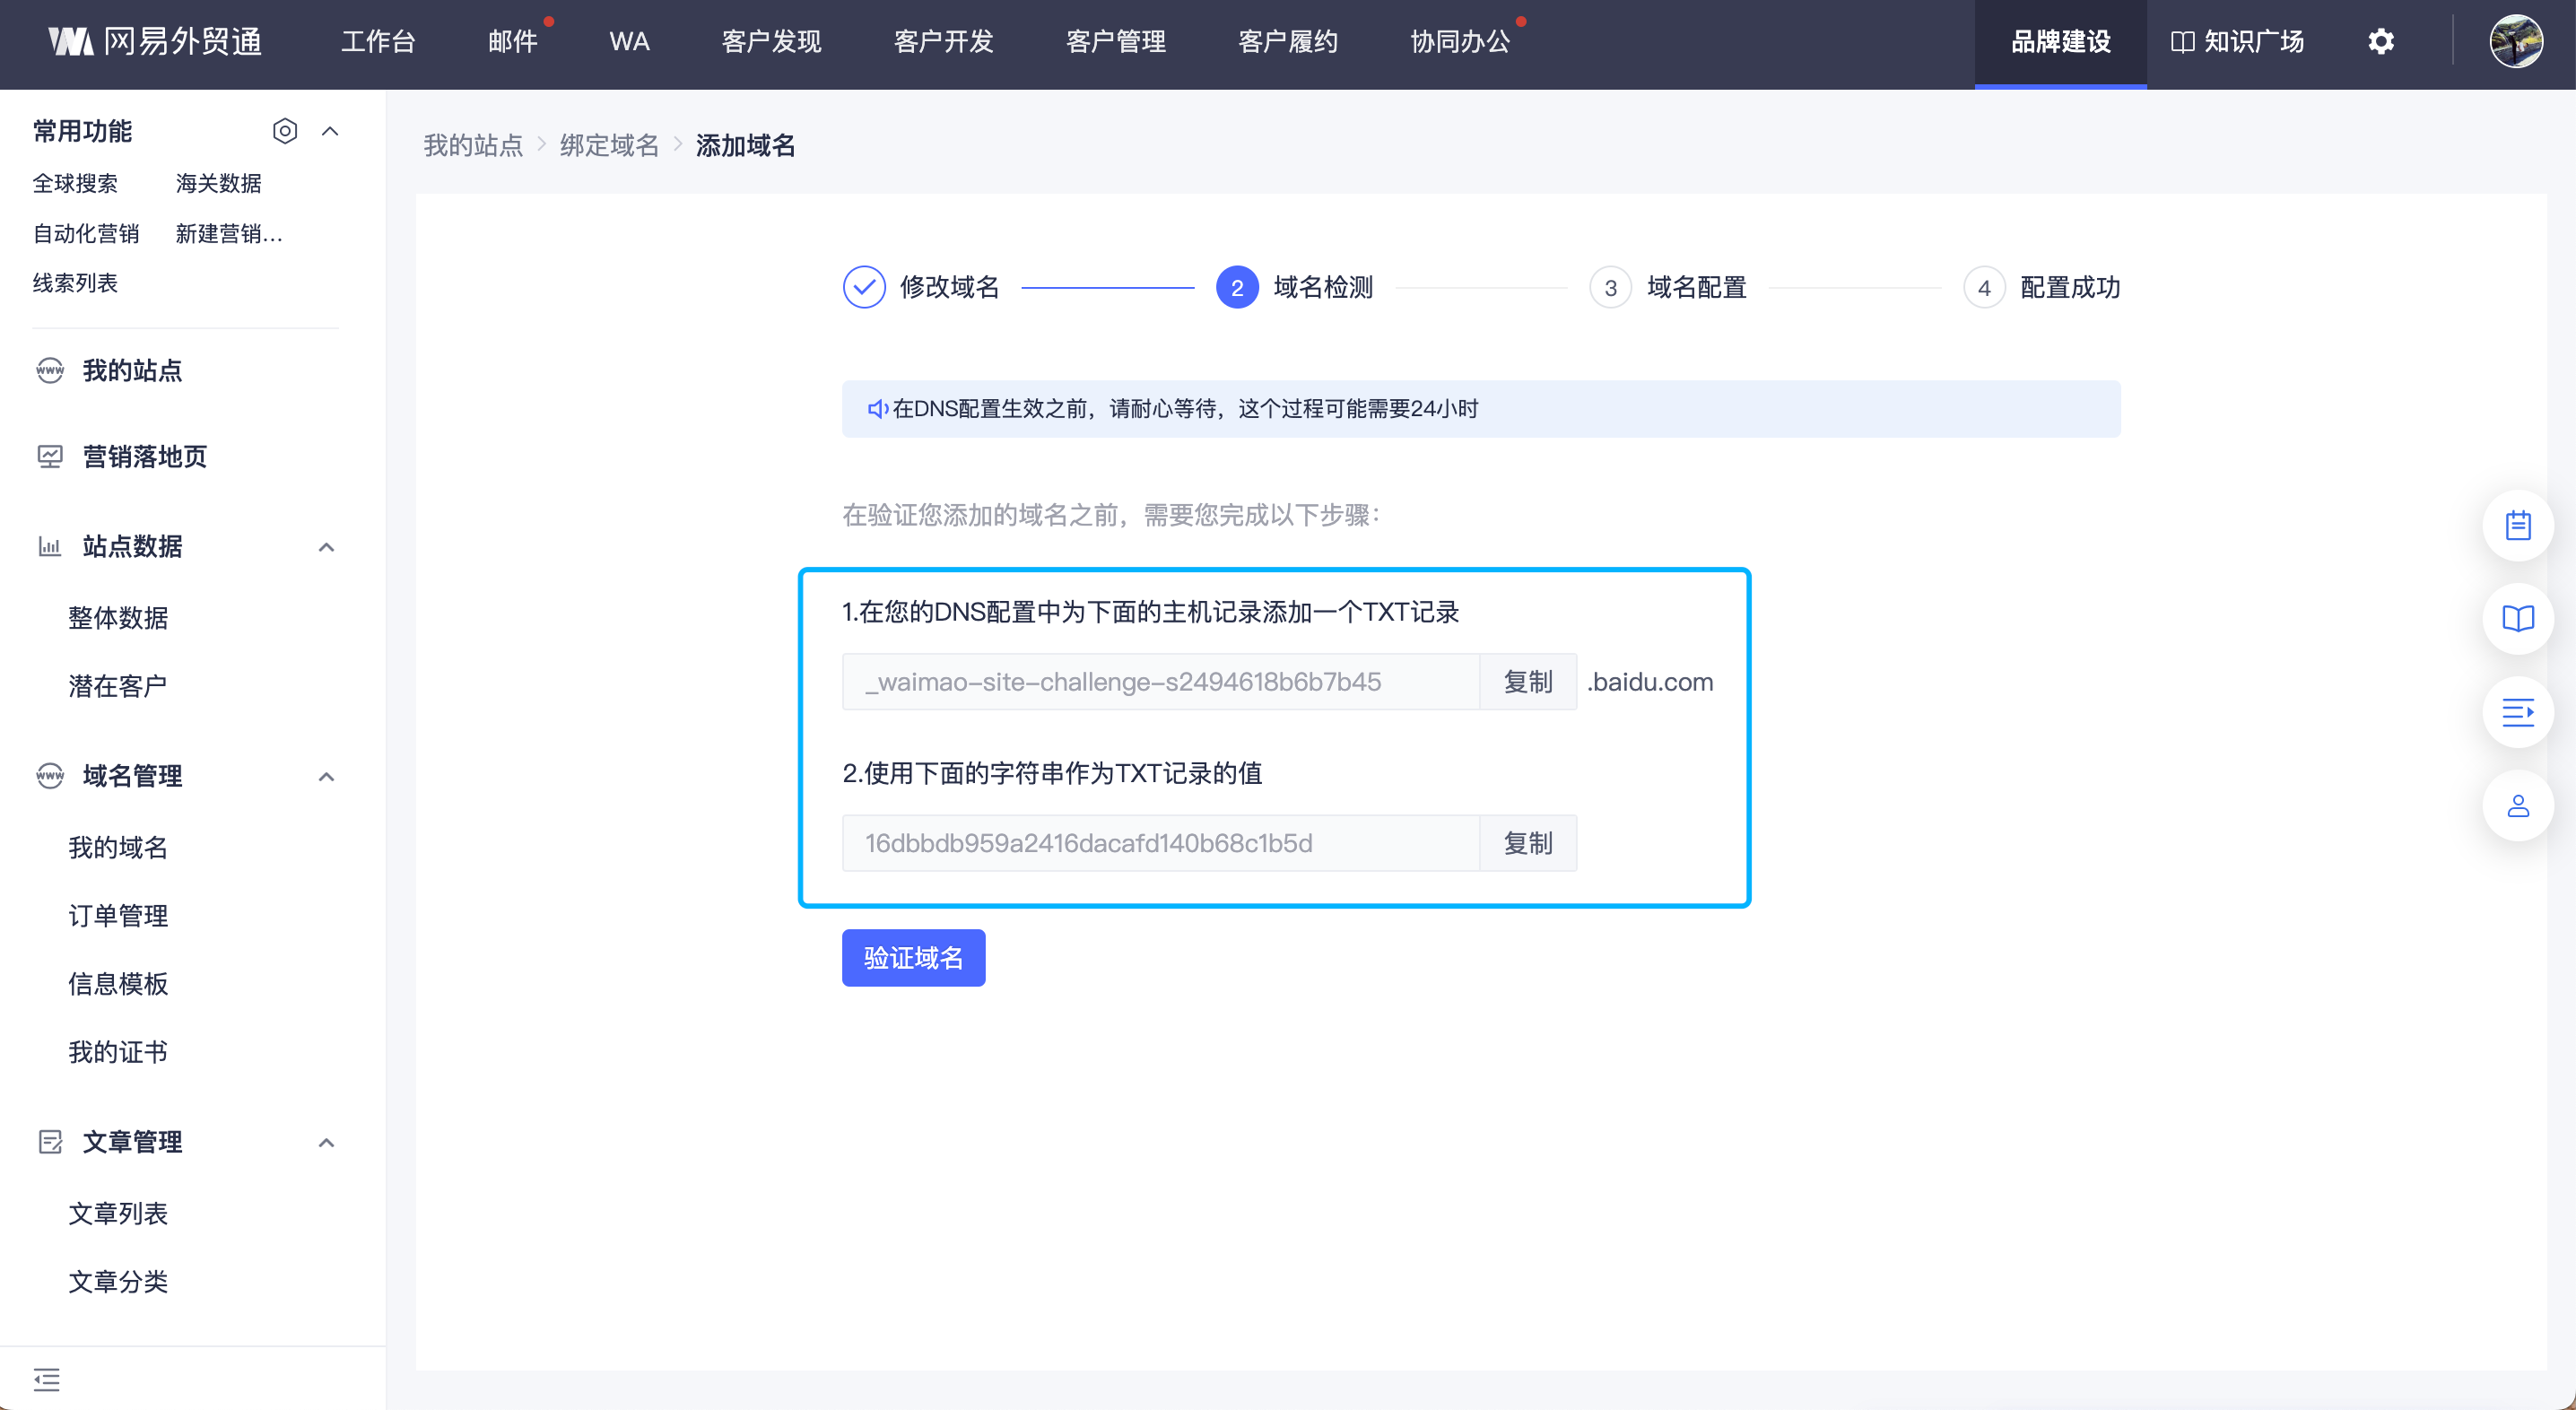Click the floating clipboard icon on right
The height and width of the screenshot is (1410, 2576).
click(2517, 525)
